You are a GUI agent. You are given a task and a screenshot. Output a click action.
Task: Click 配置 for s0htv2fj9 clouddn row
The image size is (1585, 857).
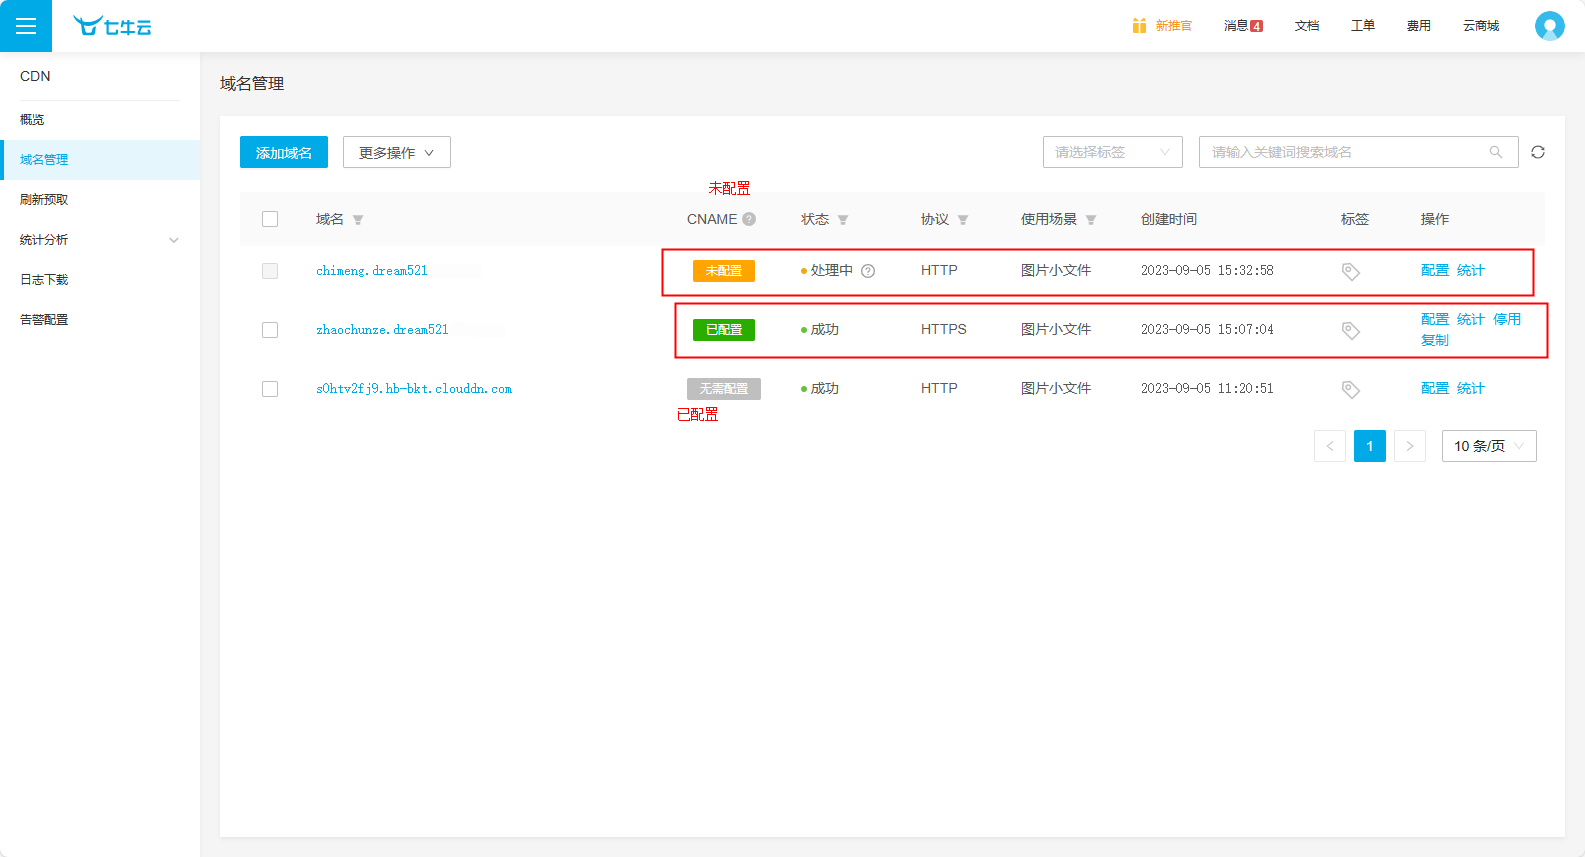(1435, 389)
